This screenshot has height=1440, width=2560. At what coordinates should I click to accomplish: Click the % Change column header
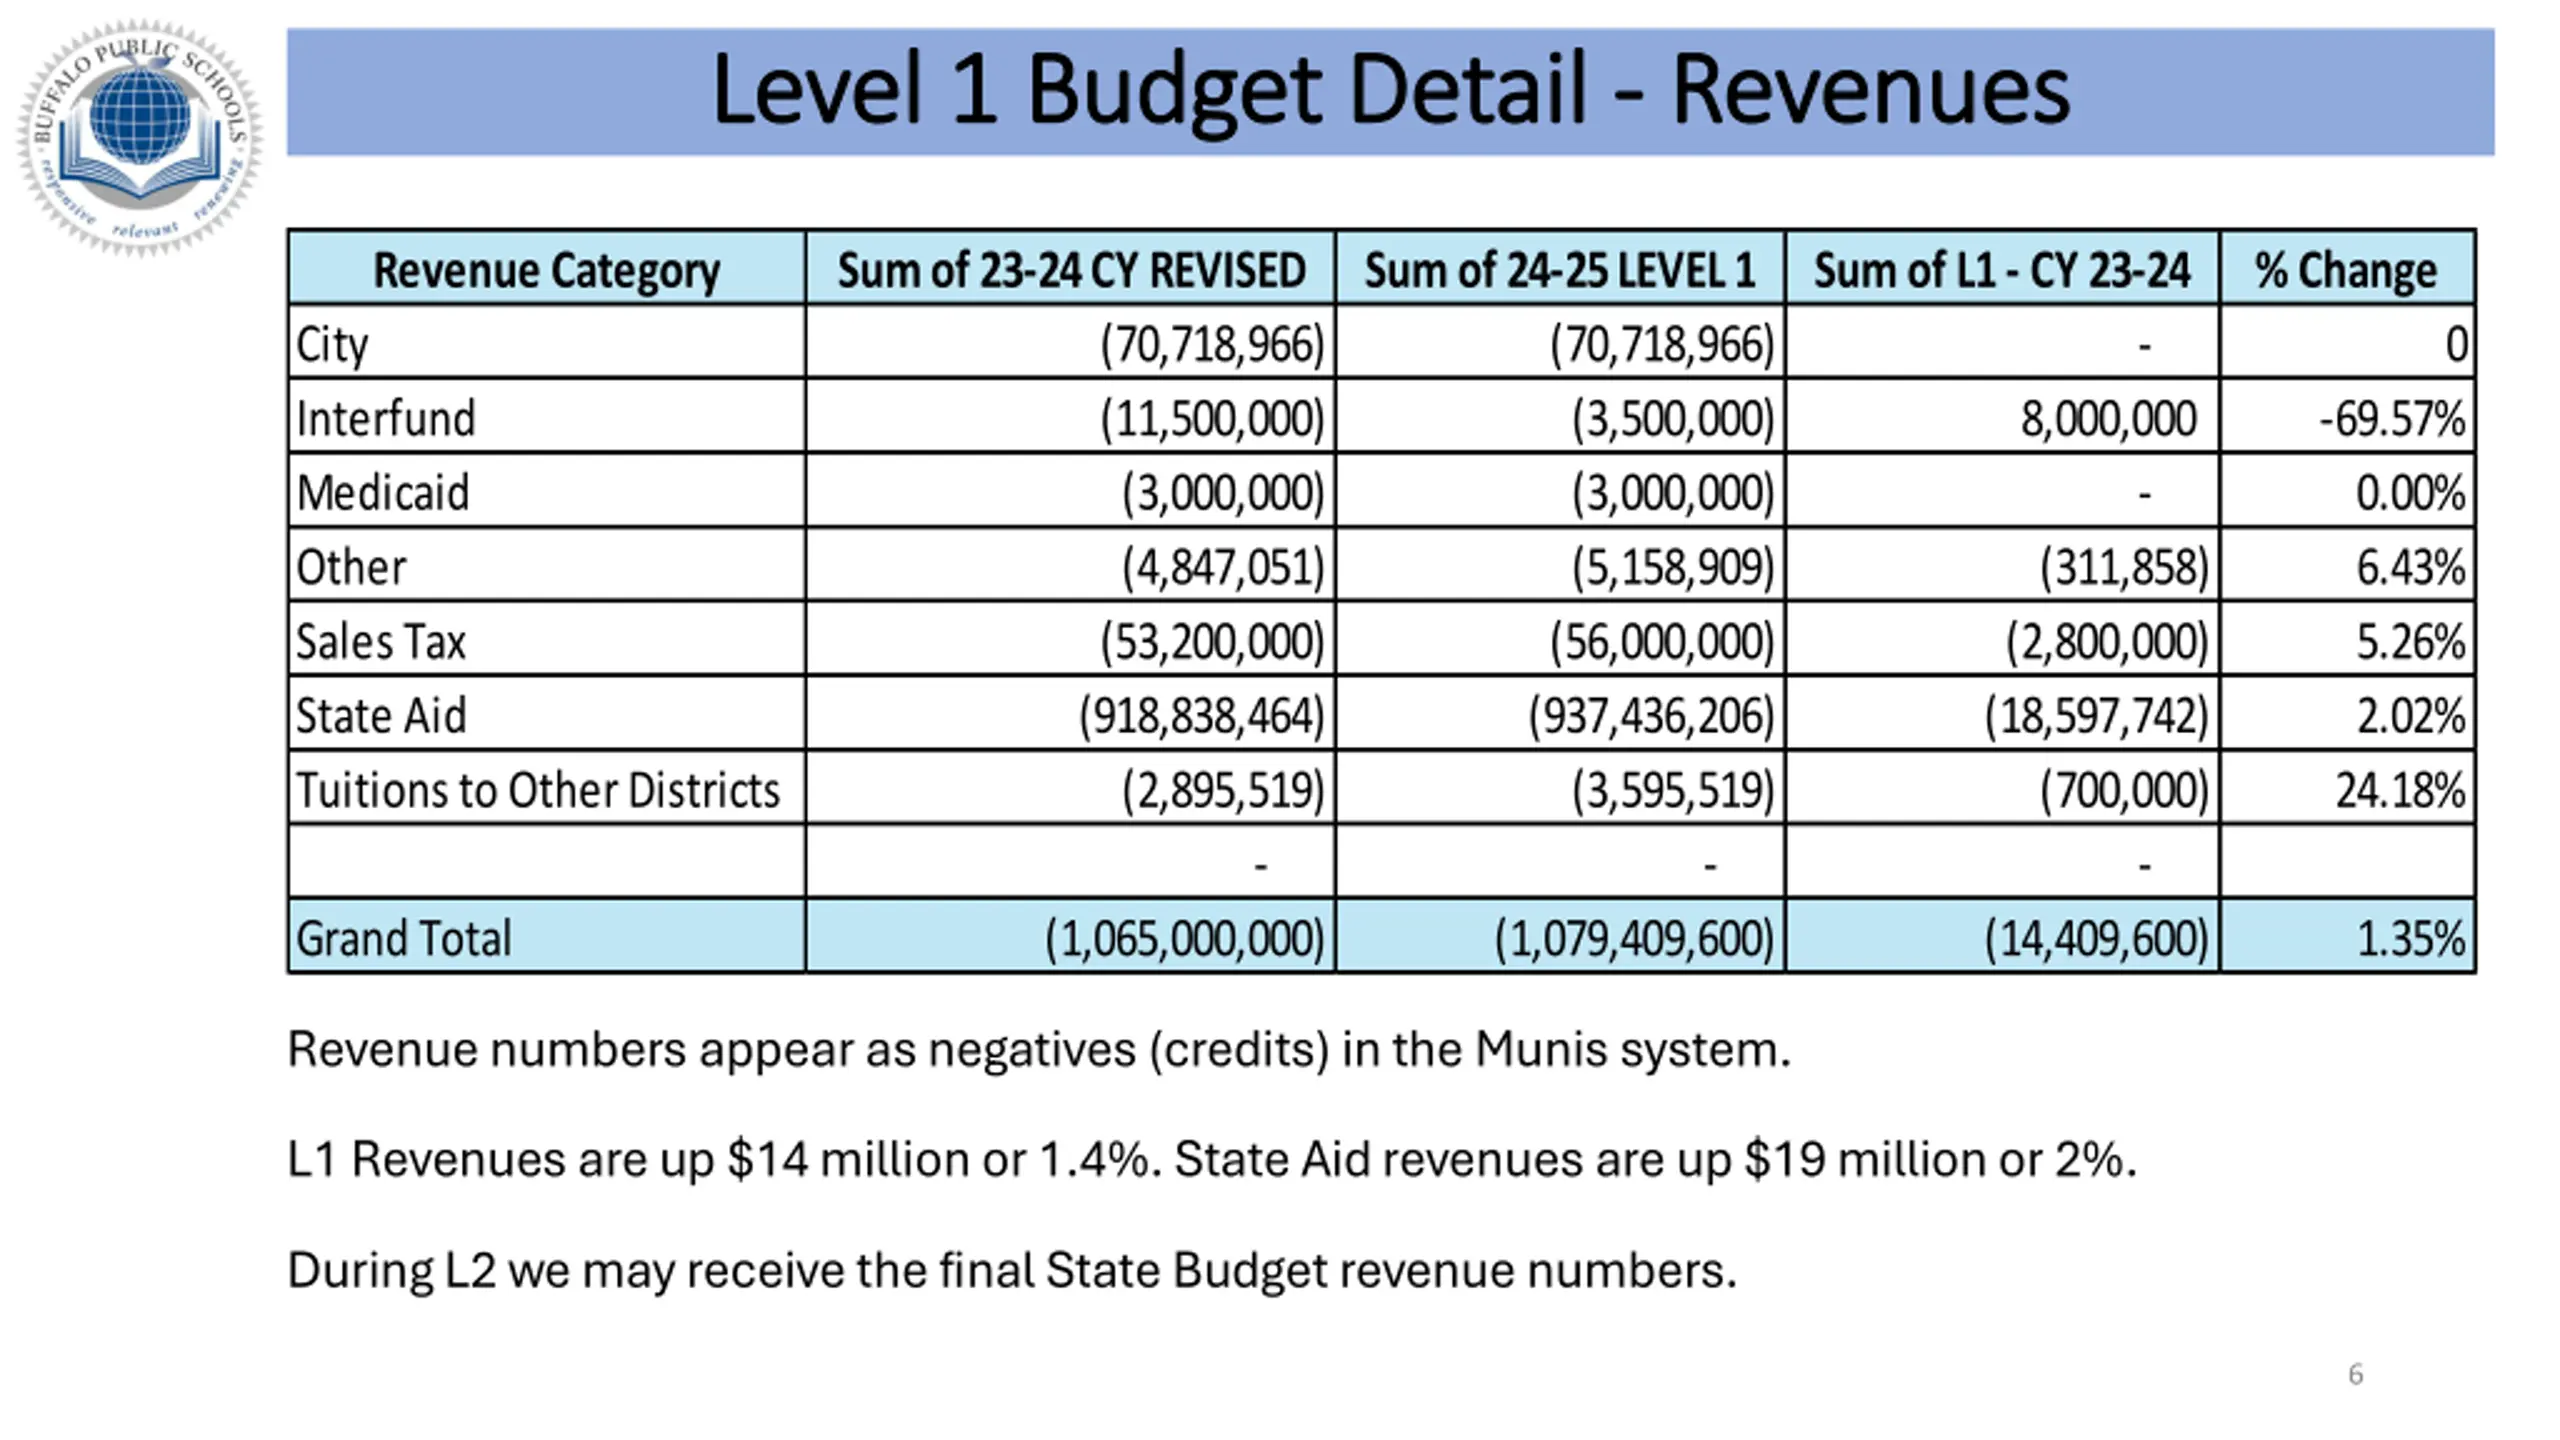(2346, 270)
